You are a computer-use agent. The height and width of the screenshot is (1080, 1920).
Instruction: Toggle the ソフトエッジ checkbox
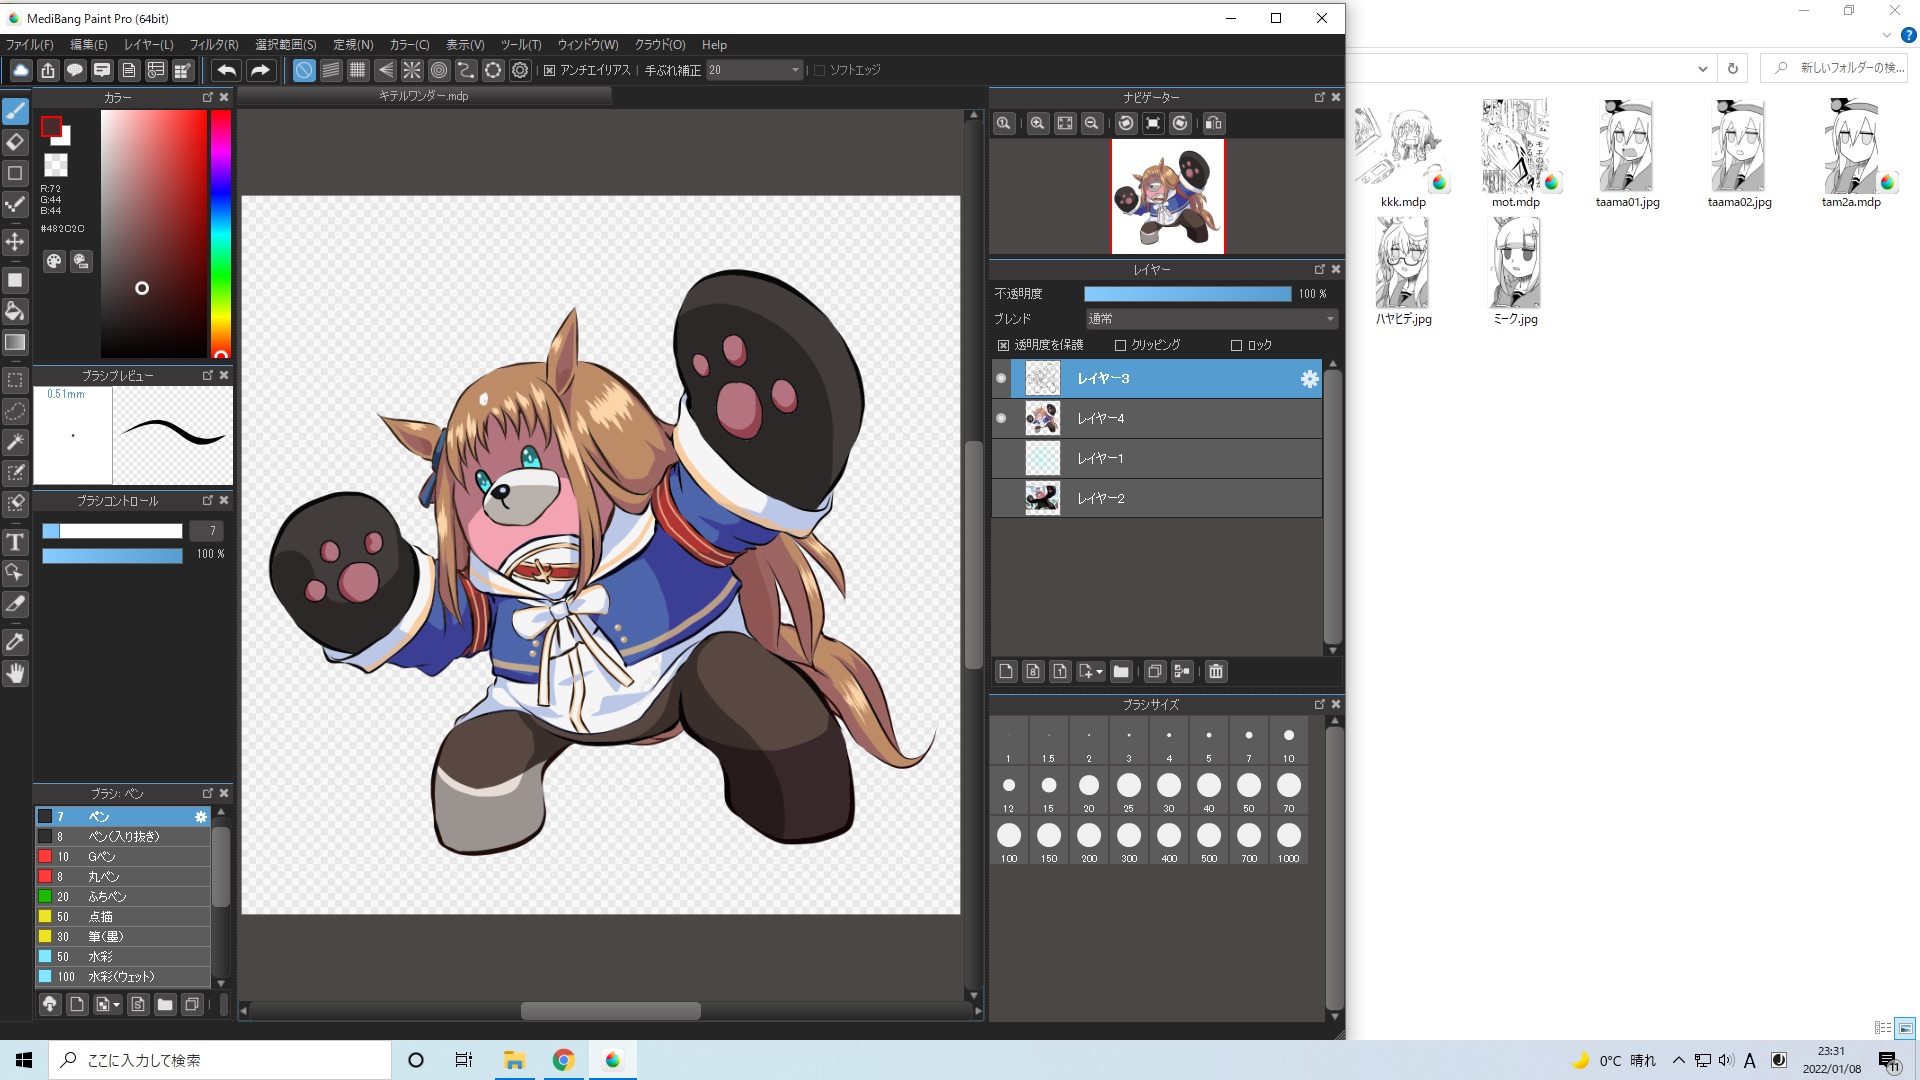click(x=820, y=70)
